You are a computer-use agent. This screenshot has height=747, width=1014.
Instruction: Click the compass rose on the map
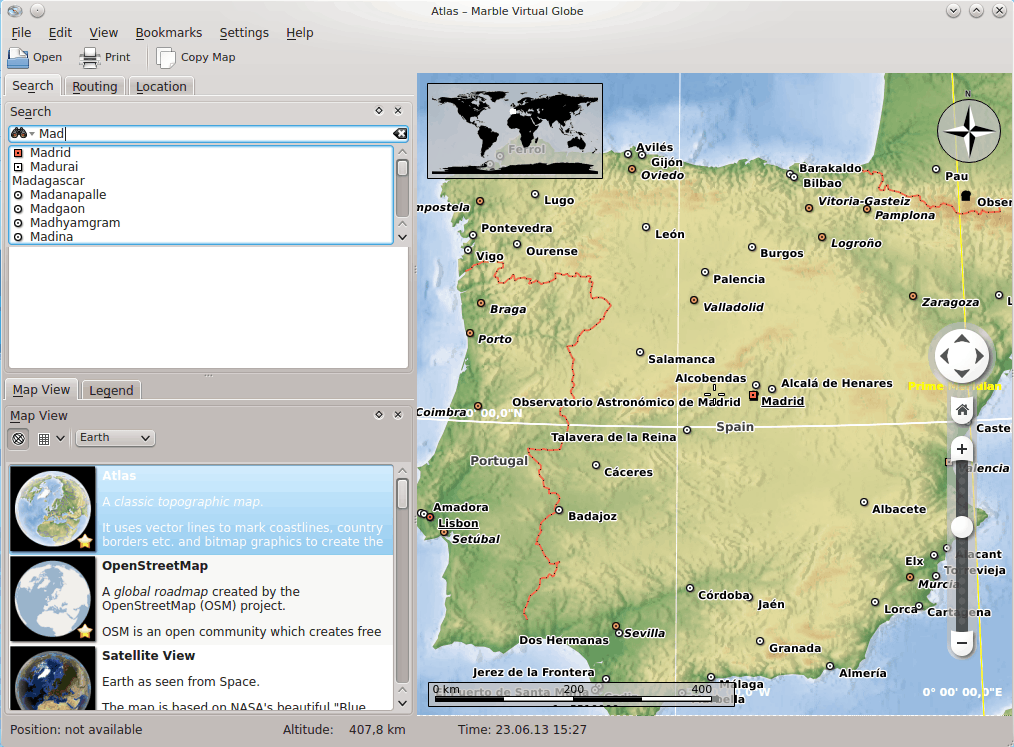click(968, 131)
